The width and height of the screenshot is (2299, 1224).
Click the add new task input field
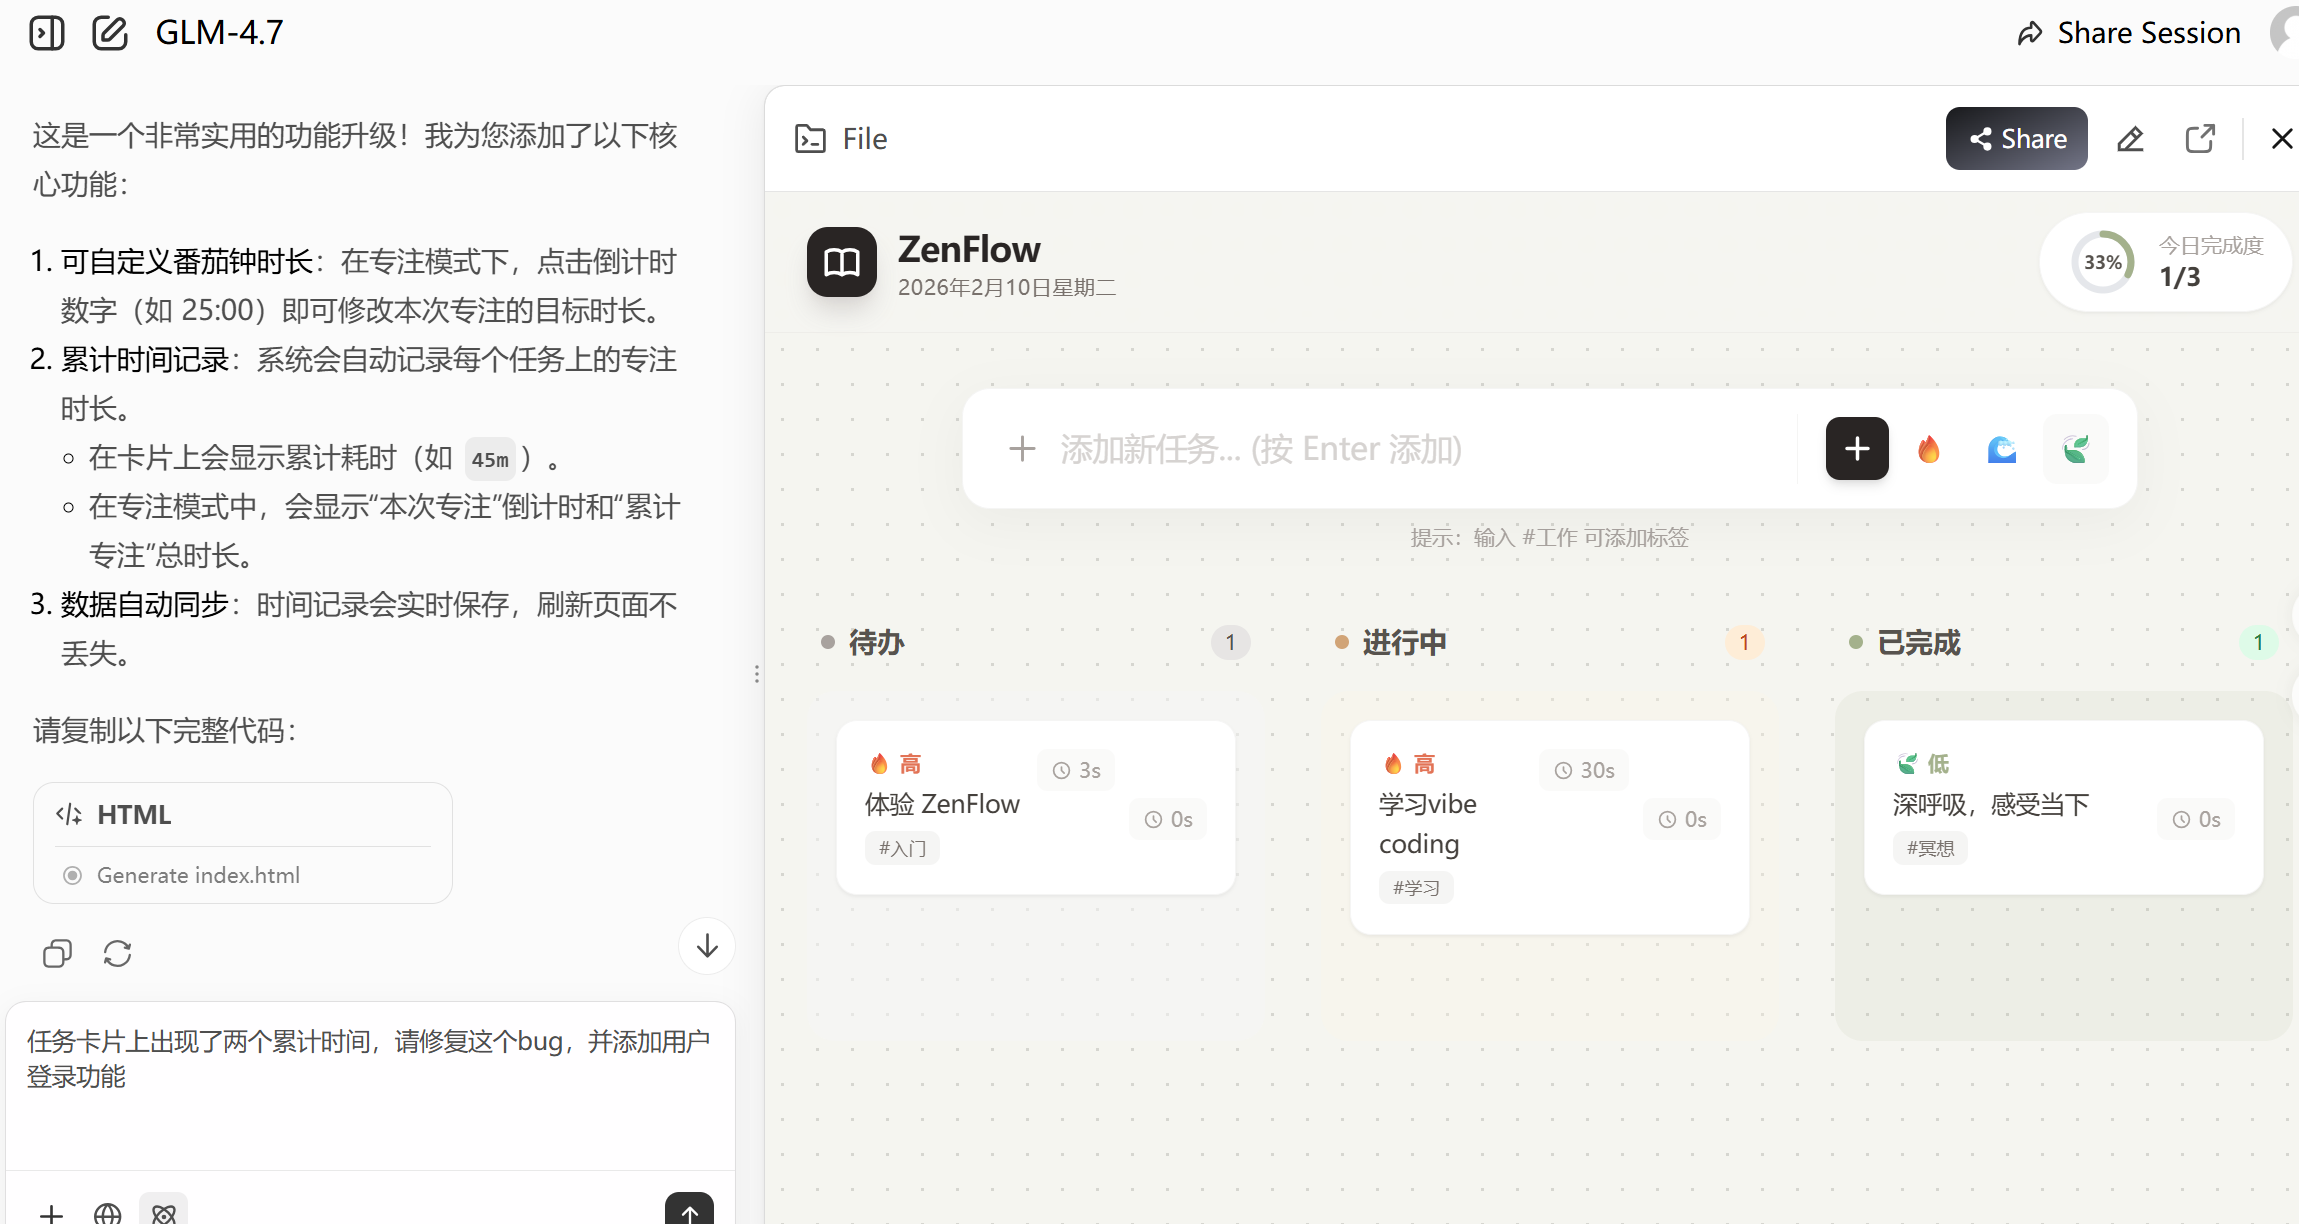coord(1300,449)
